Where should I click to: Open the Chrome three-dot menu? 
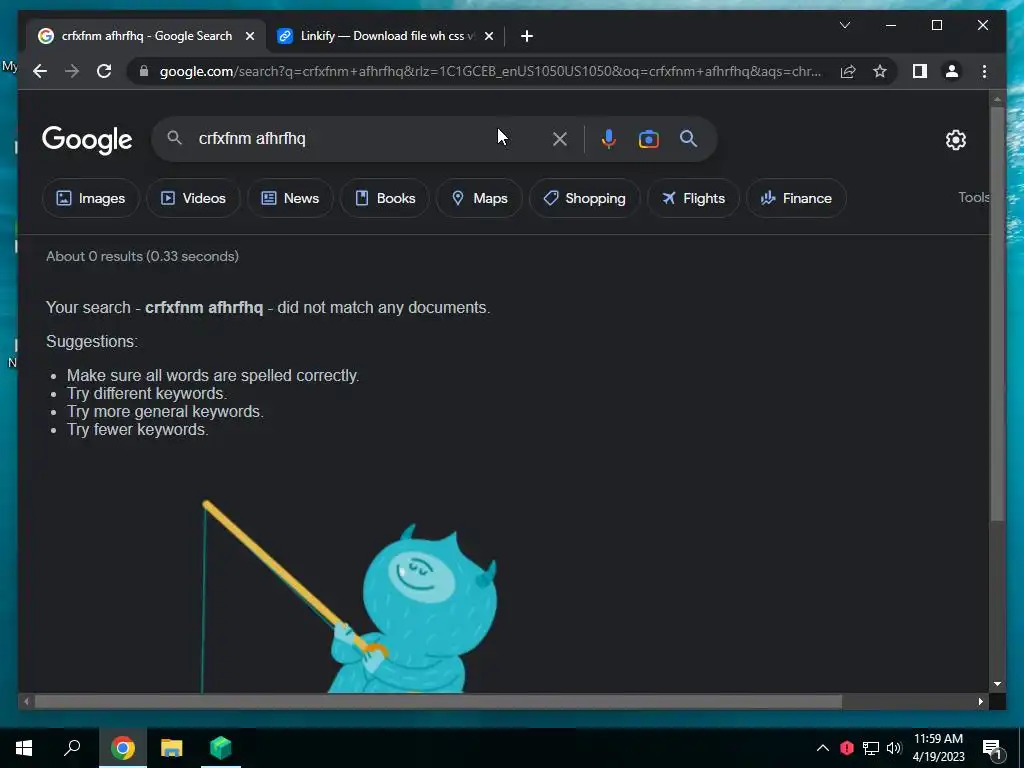(984, 71)
